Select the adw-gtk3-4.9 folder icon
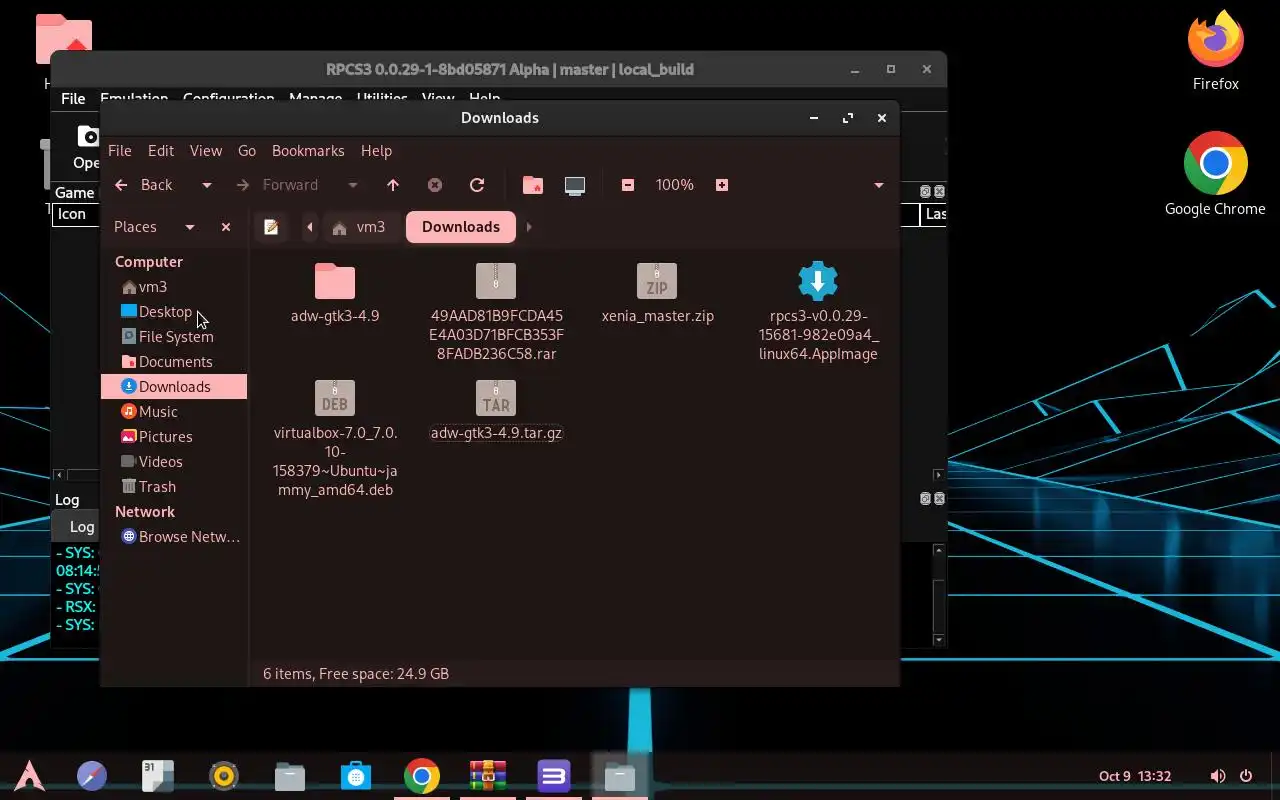Viewport: 1280px width, 800px height. tap(335, 281)
